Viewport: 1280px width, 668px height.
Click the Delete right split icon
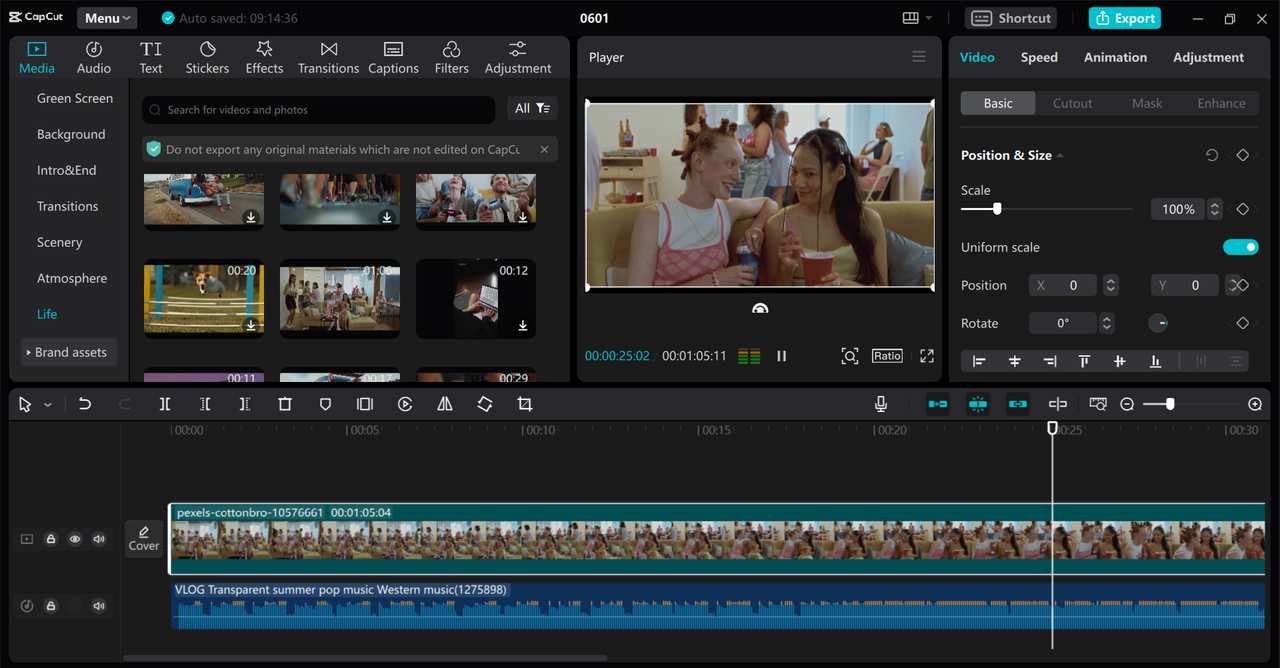(245, 404)
